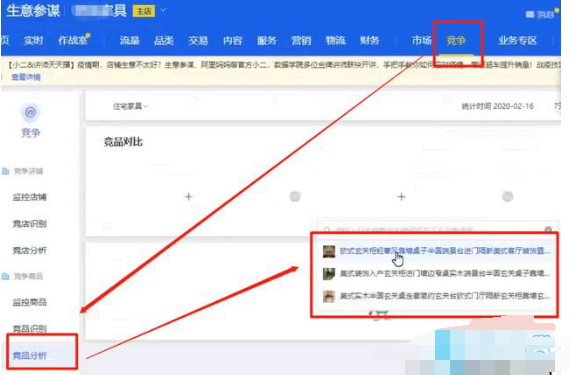Click thumbnail of first suggested product
Image resolution: width=570 pixels, height=375 pixels.
coord(329,251)
